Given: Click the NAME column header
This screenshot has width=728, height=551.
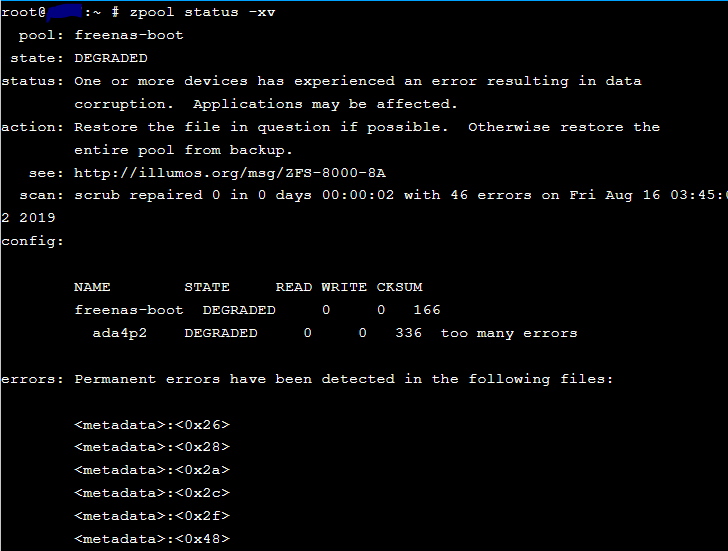Looking at the screenshot, I should [x=92, y=287].
